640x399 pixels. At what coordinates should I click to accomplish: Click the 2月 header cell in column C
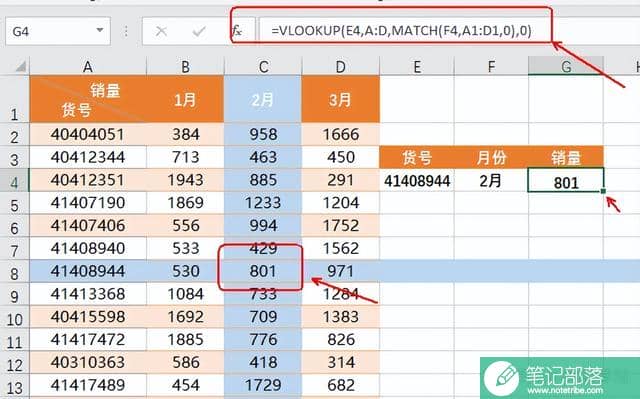point(263,99)
